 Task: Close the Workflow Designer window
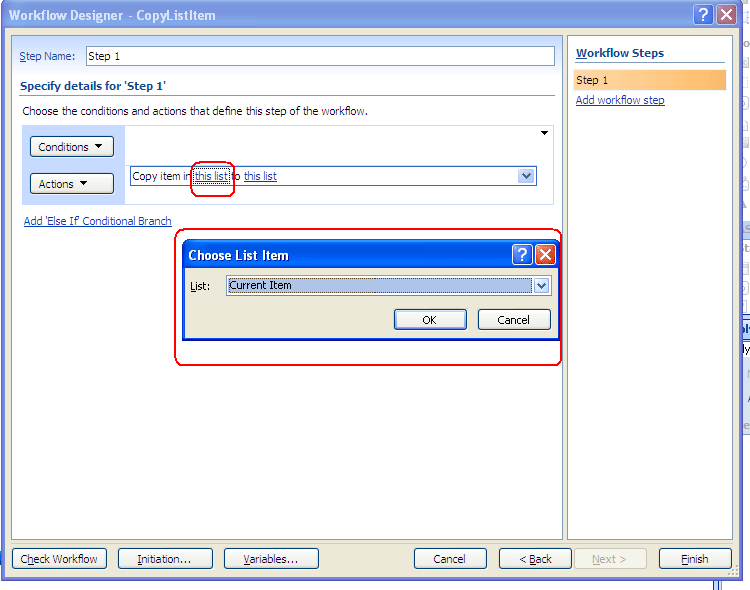[x=726, y=15]
